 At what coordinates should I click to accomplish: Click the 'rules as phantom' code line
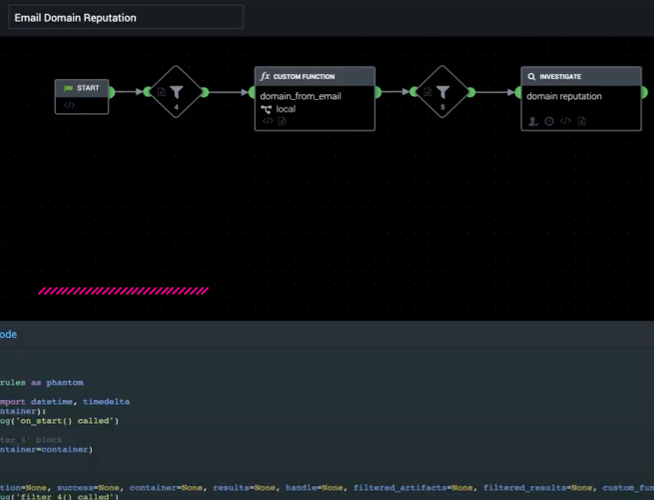pos(41,383)
